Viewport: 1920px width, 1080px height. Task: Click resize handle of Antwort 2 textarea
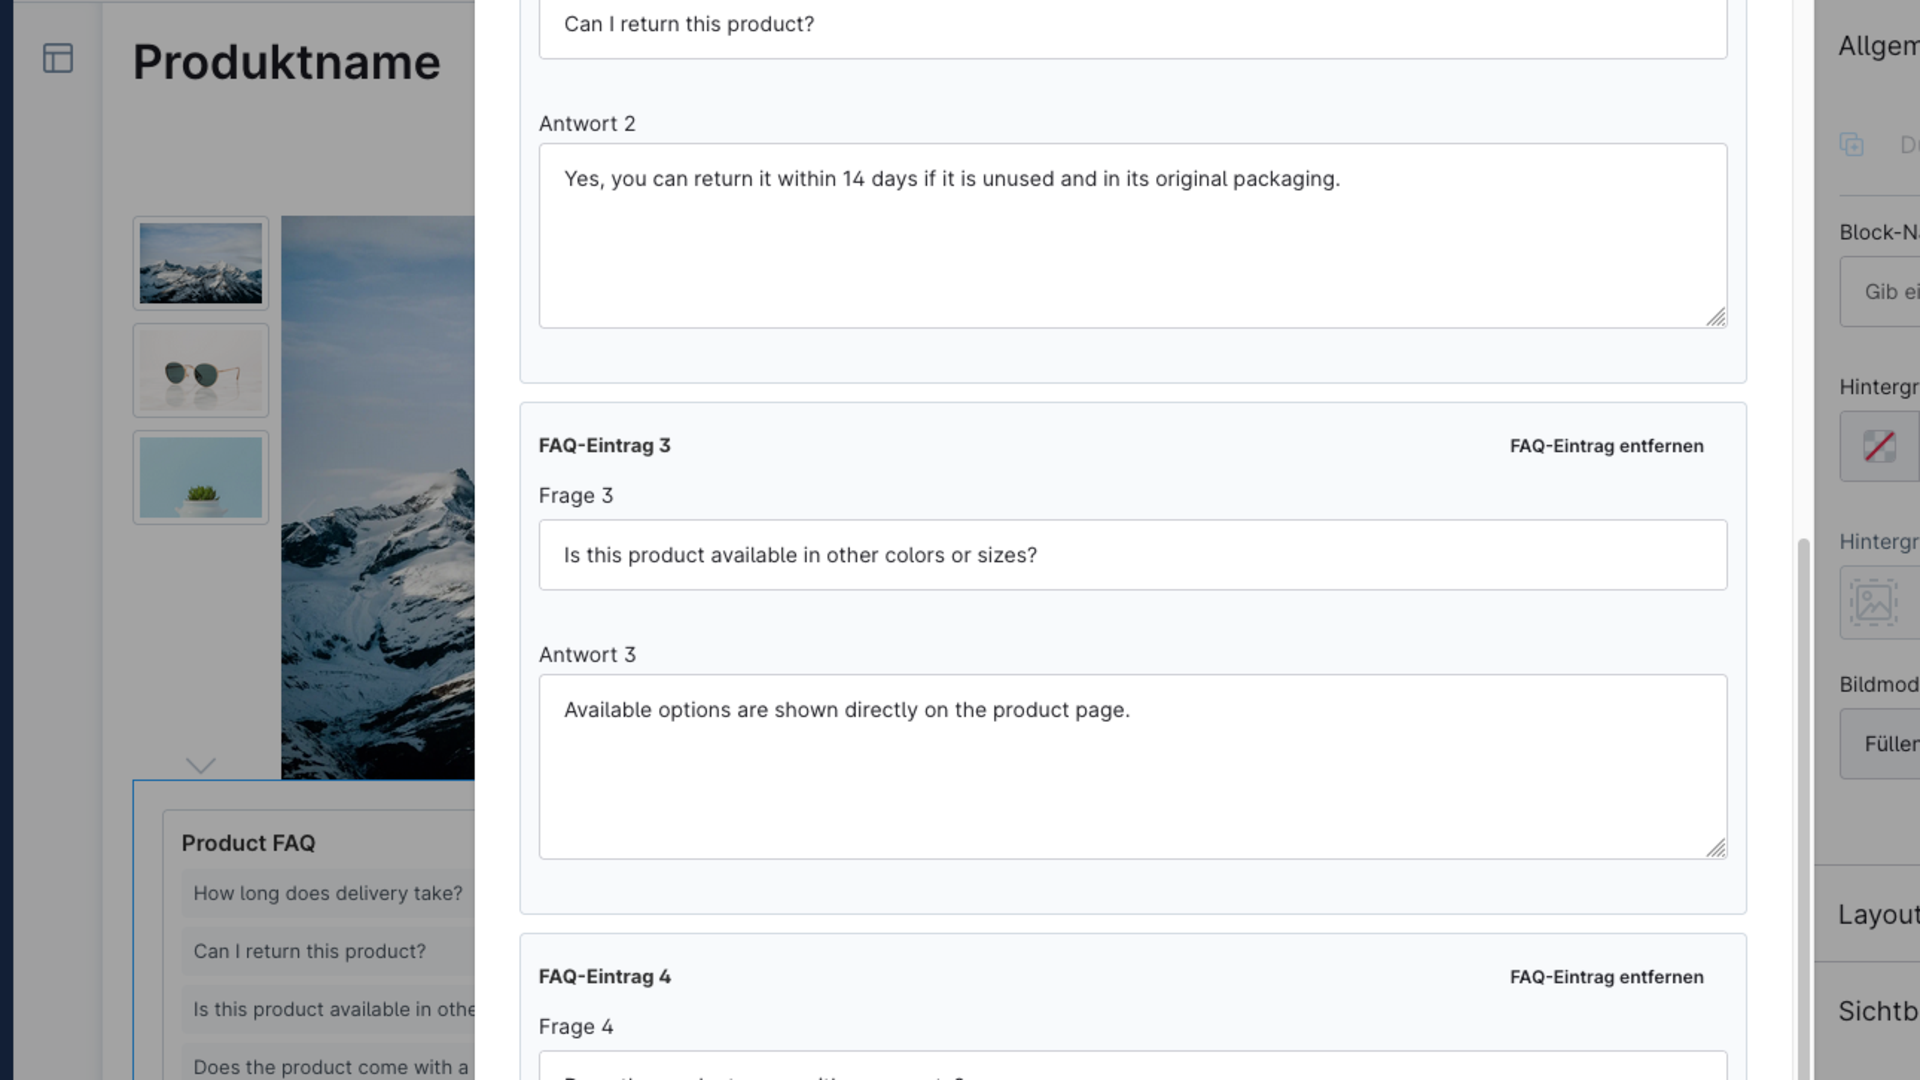click(x=1716, y=317)
